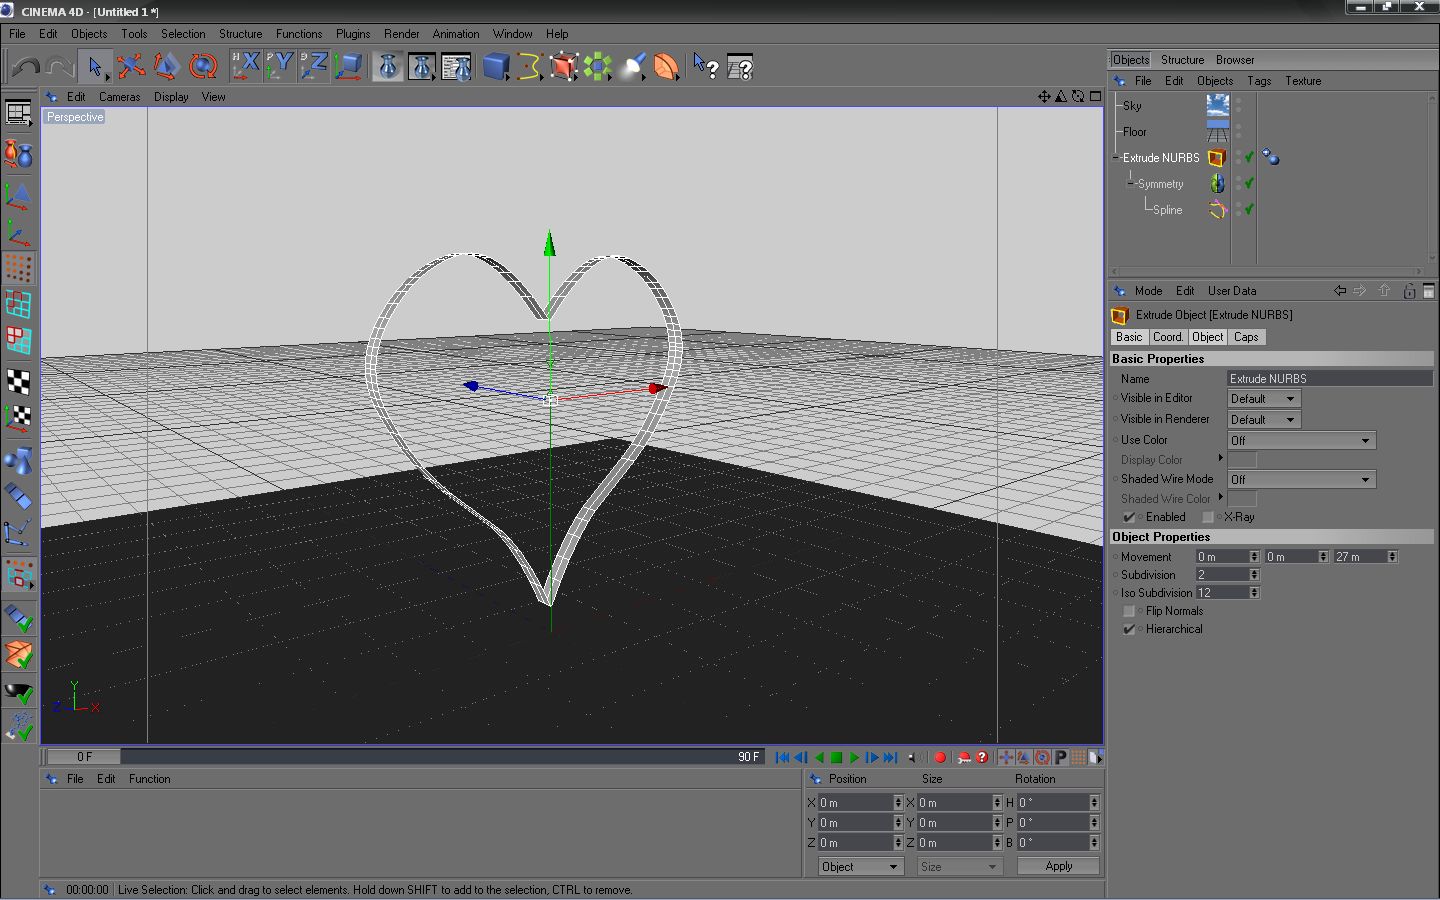Open the Animation menu
Viewport: 1440px width, 900px height.
tap(456, 34)
